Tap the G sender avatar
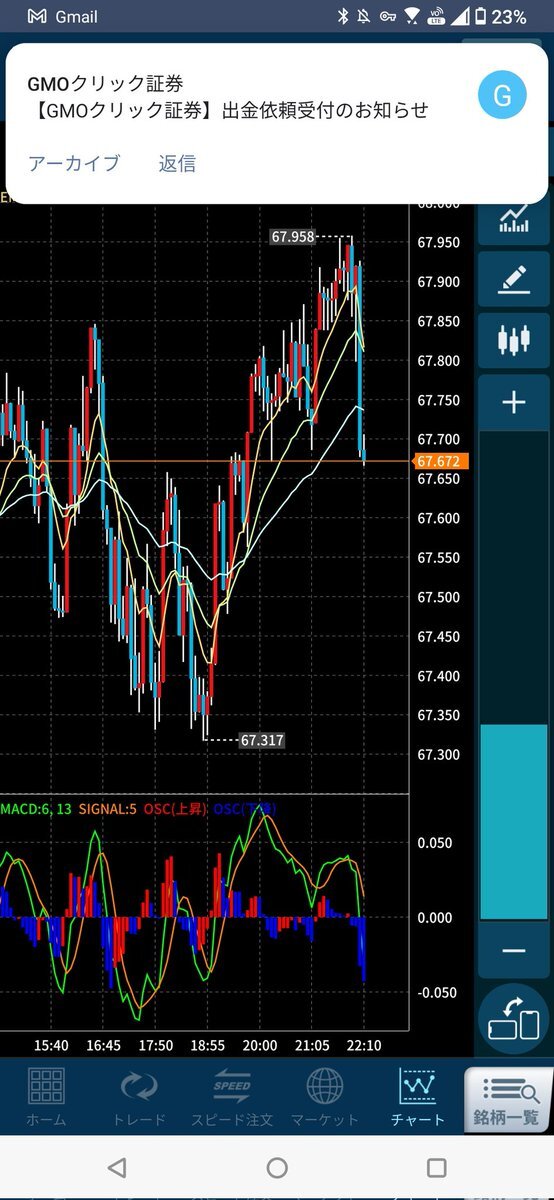Screen dimensions: 554x1200 pos(503,96)
